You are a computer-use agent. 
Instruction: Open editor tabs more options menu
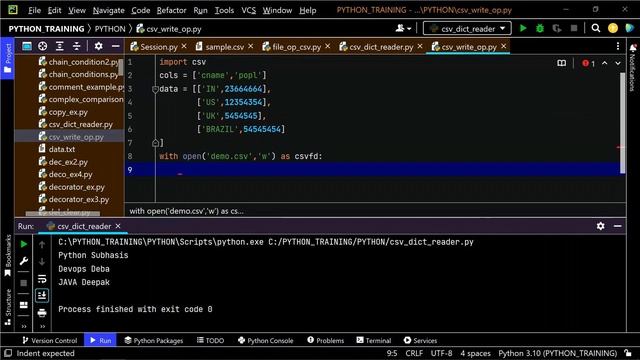(618, 46)
